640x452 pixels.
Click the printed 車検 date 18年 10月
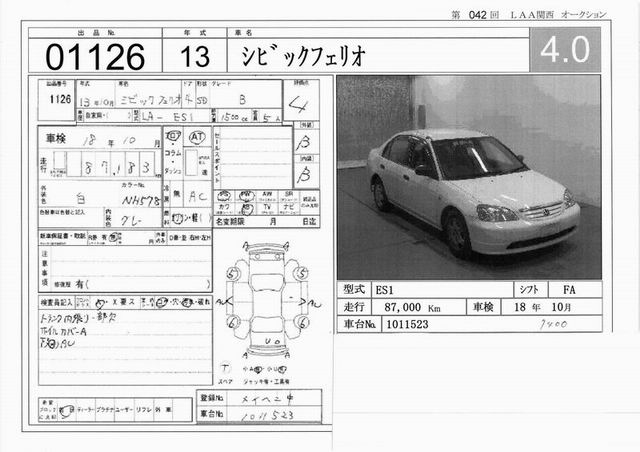[542, 307]
